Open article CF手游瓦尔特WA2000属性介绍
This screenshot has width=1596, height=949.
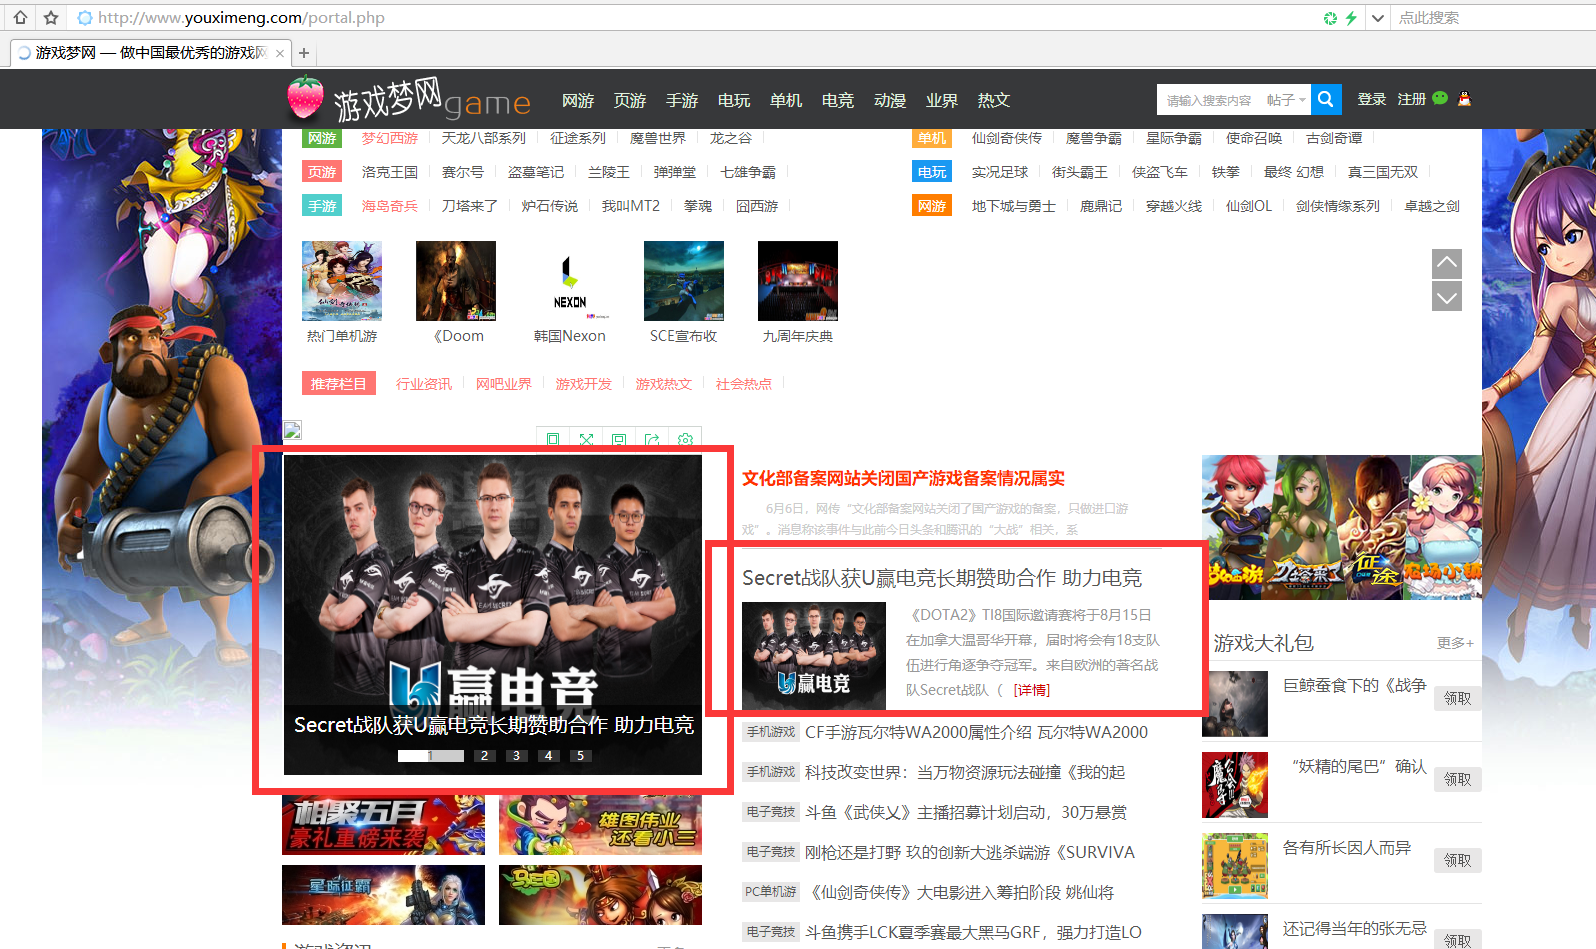coord(976,732)
